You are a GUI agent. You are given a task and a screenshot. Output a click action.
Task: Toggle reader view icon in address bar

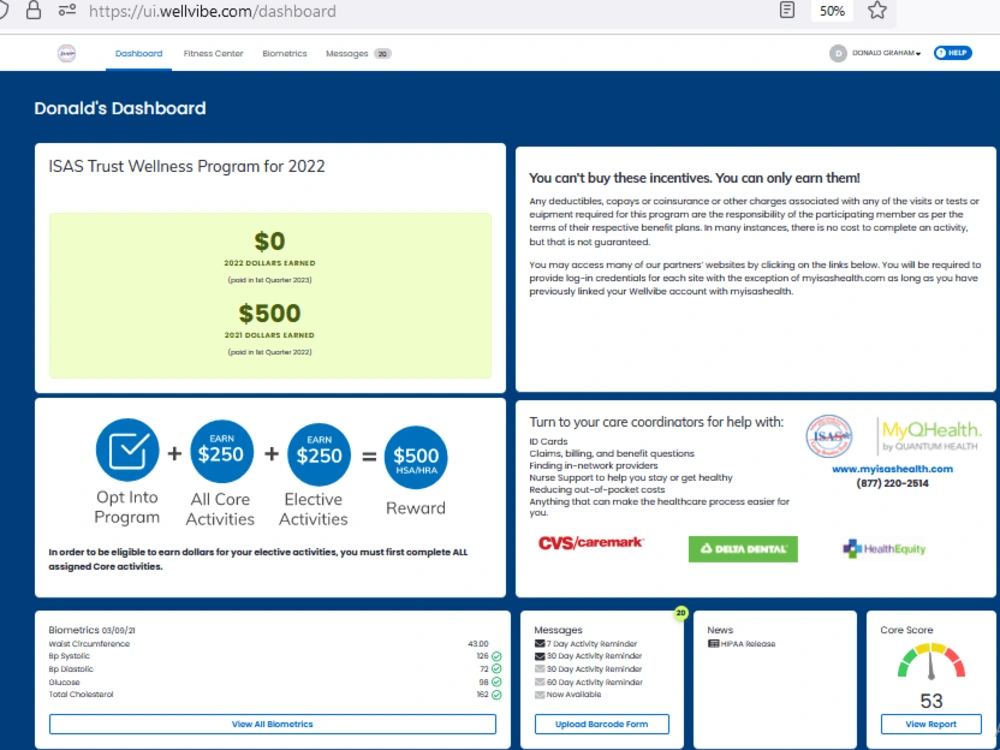[x=787, y=10]
